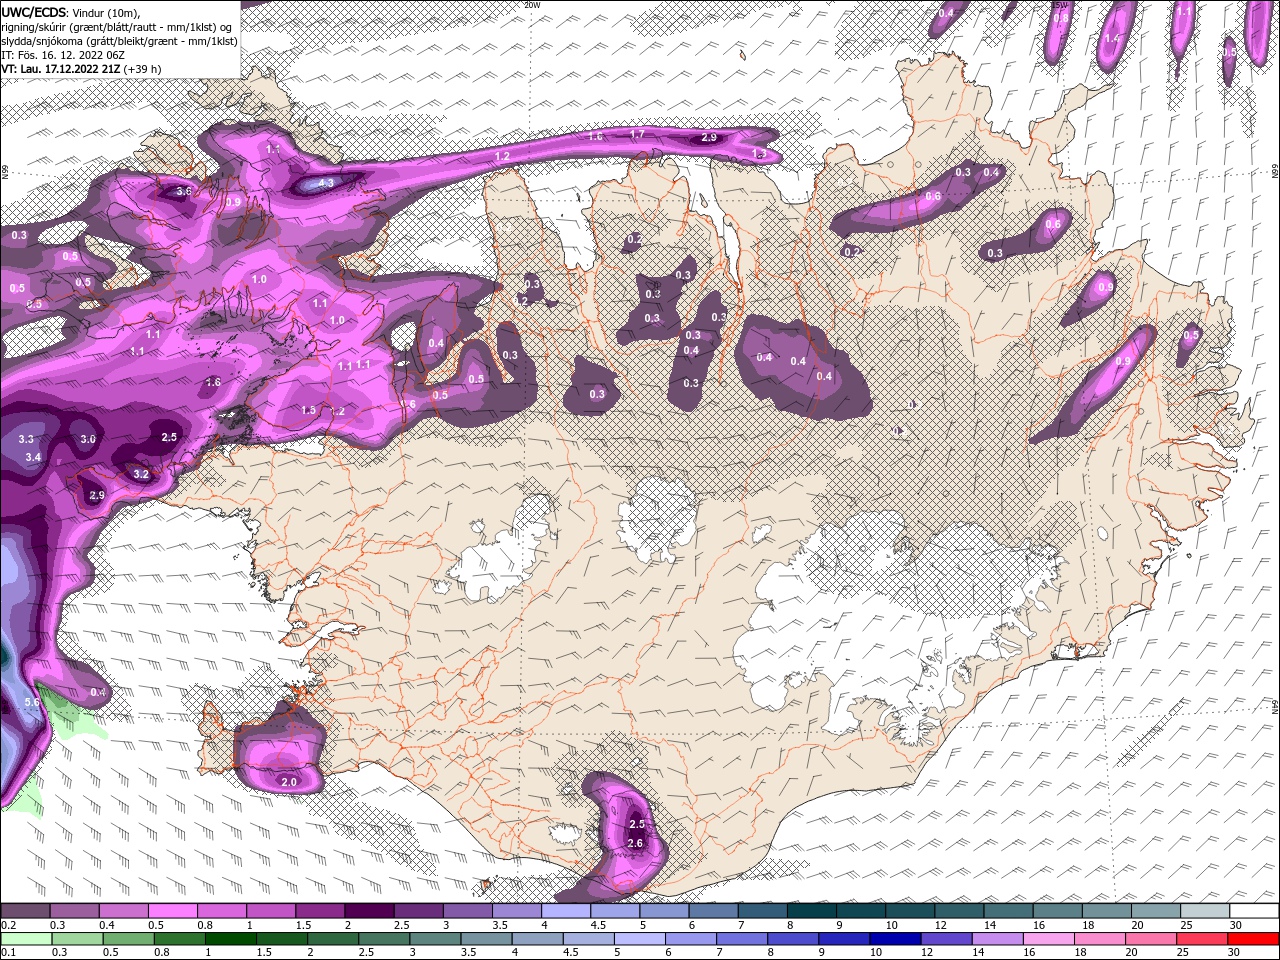Click the rain legend swatch starting at 25
The height and width of the screenshot is (960, 1280).
point(1202,938)
